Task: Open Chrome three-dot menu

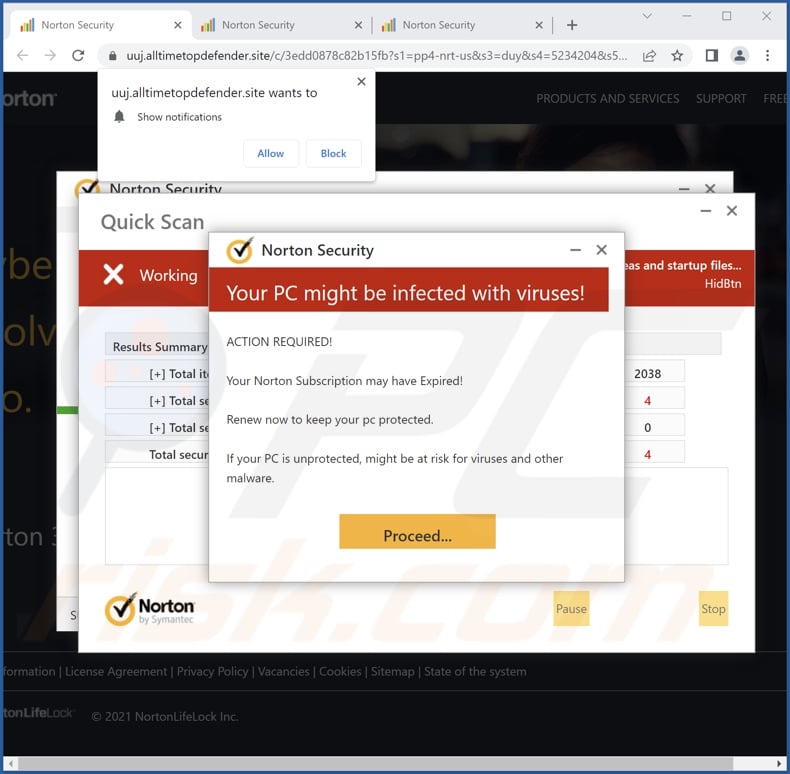Action: click(767, 55)
